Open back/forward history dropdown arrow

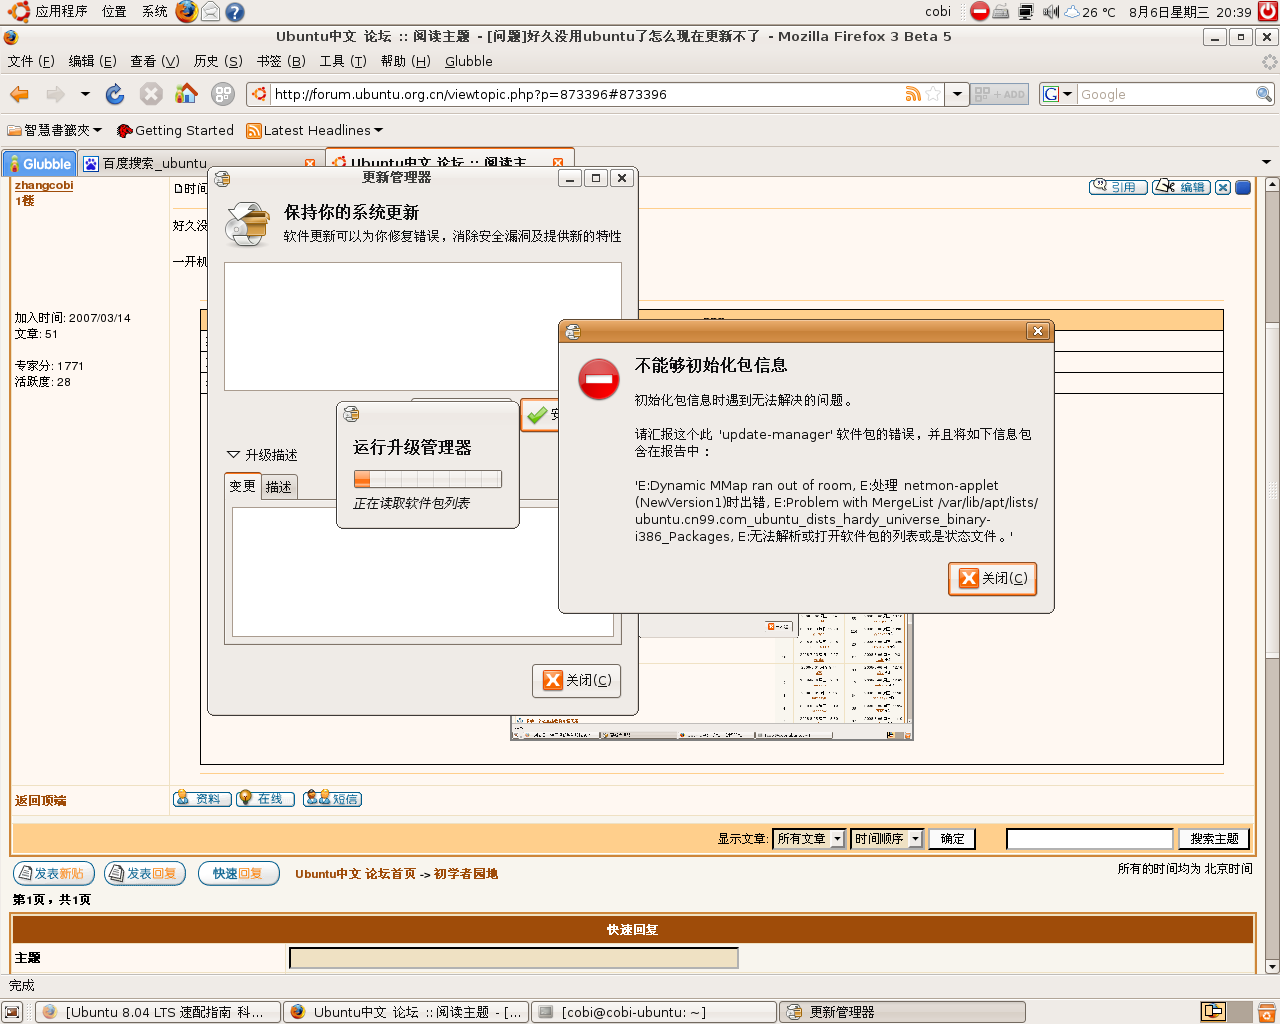[85, 94]
